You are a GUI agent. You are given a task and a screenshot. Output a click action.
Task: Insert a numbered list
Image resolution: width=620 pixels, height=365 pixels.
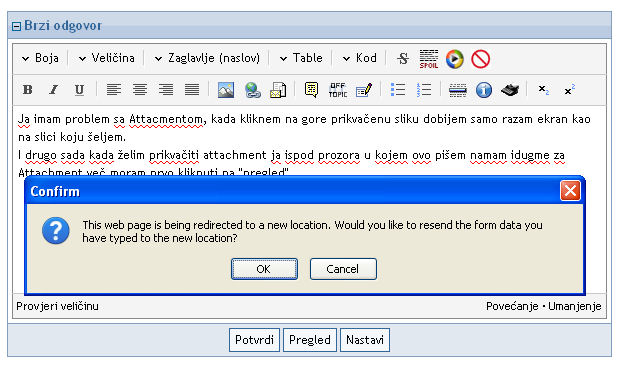coord(424,90)
